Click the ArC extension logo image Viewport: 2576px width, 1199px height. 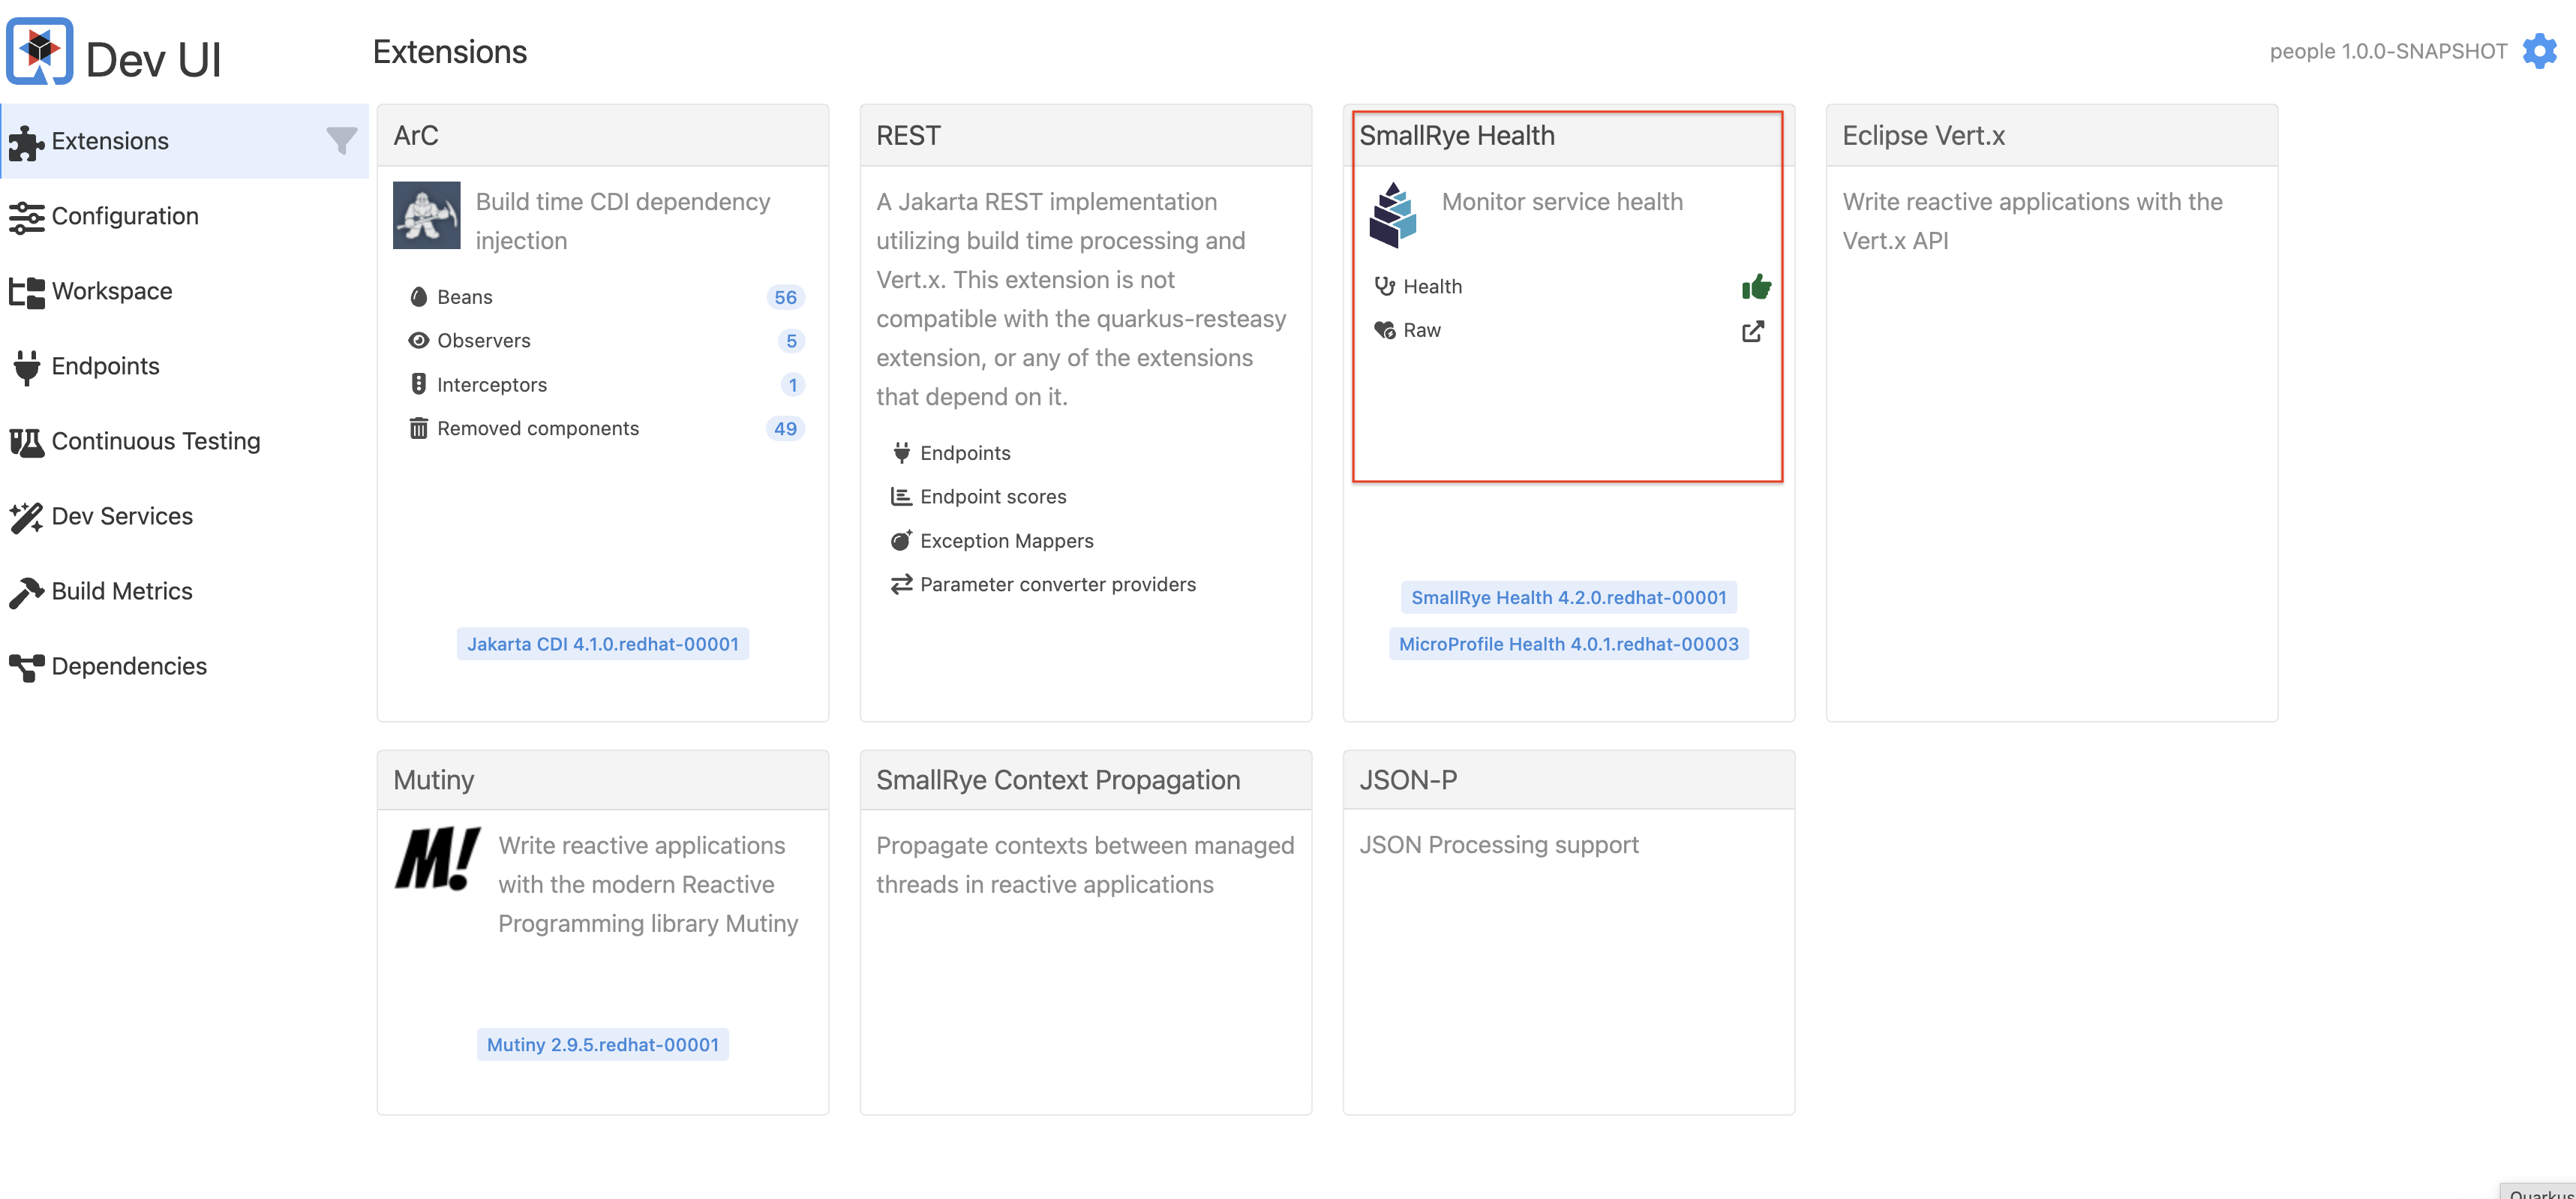click(427, 215)
